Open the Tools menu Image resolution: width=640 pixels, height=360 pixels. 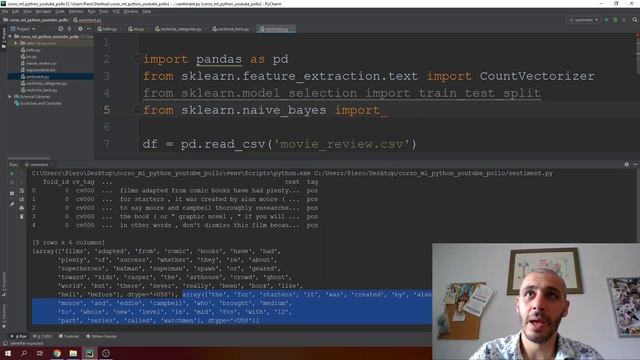pyautogui.click(x=104, y=11)
